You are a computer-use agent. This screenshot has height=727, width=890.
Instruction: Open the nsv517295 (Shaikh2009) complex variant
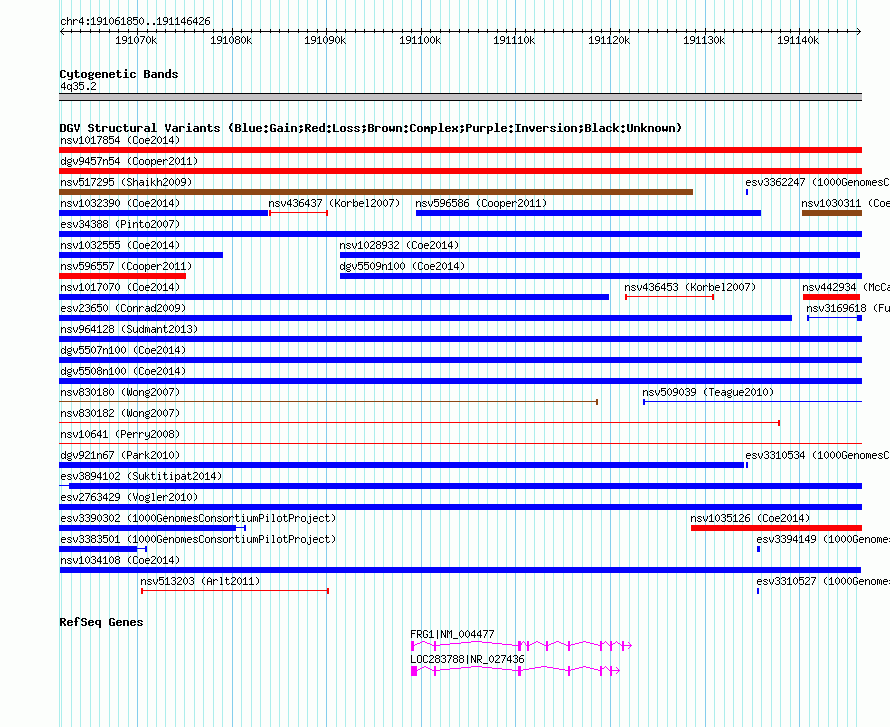click(x=376, y=192)
